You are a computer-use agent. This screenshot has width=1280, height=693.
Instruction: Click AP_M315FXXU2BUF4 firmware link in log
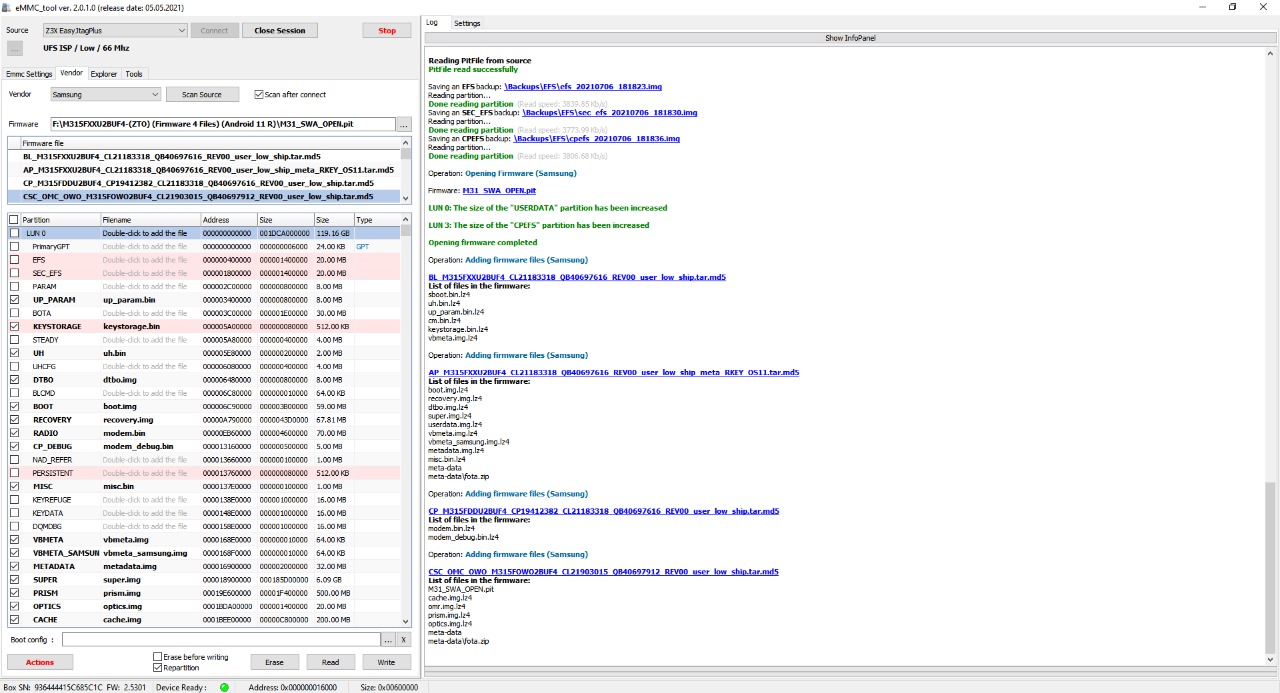coord(614,372)
